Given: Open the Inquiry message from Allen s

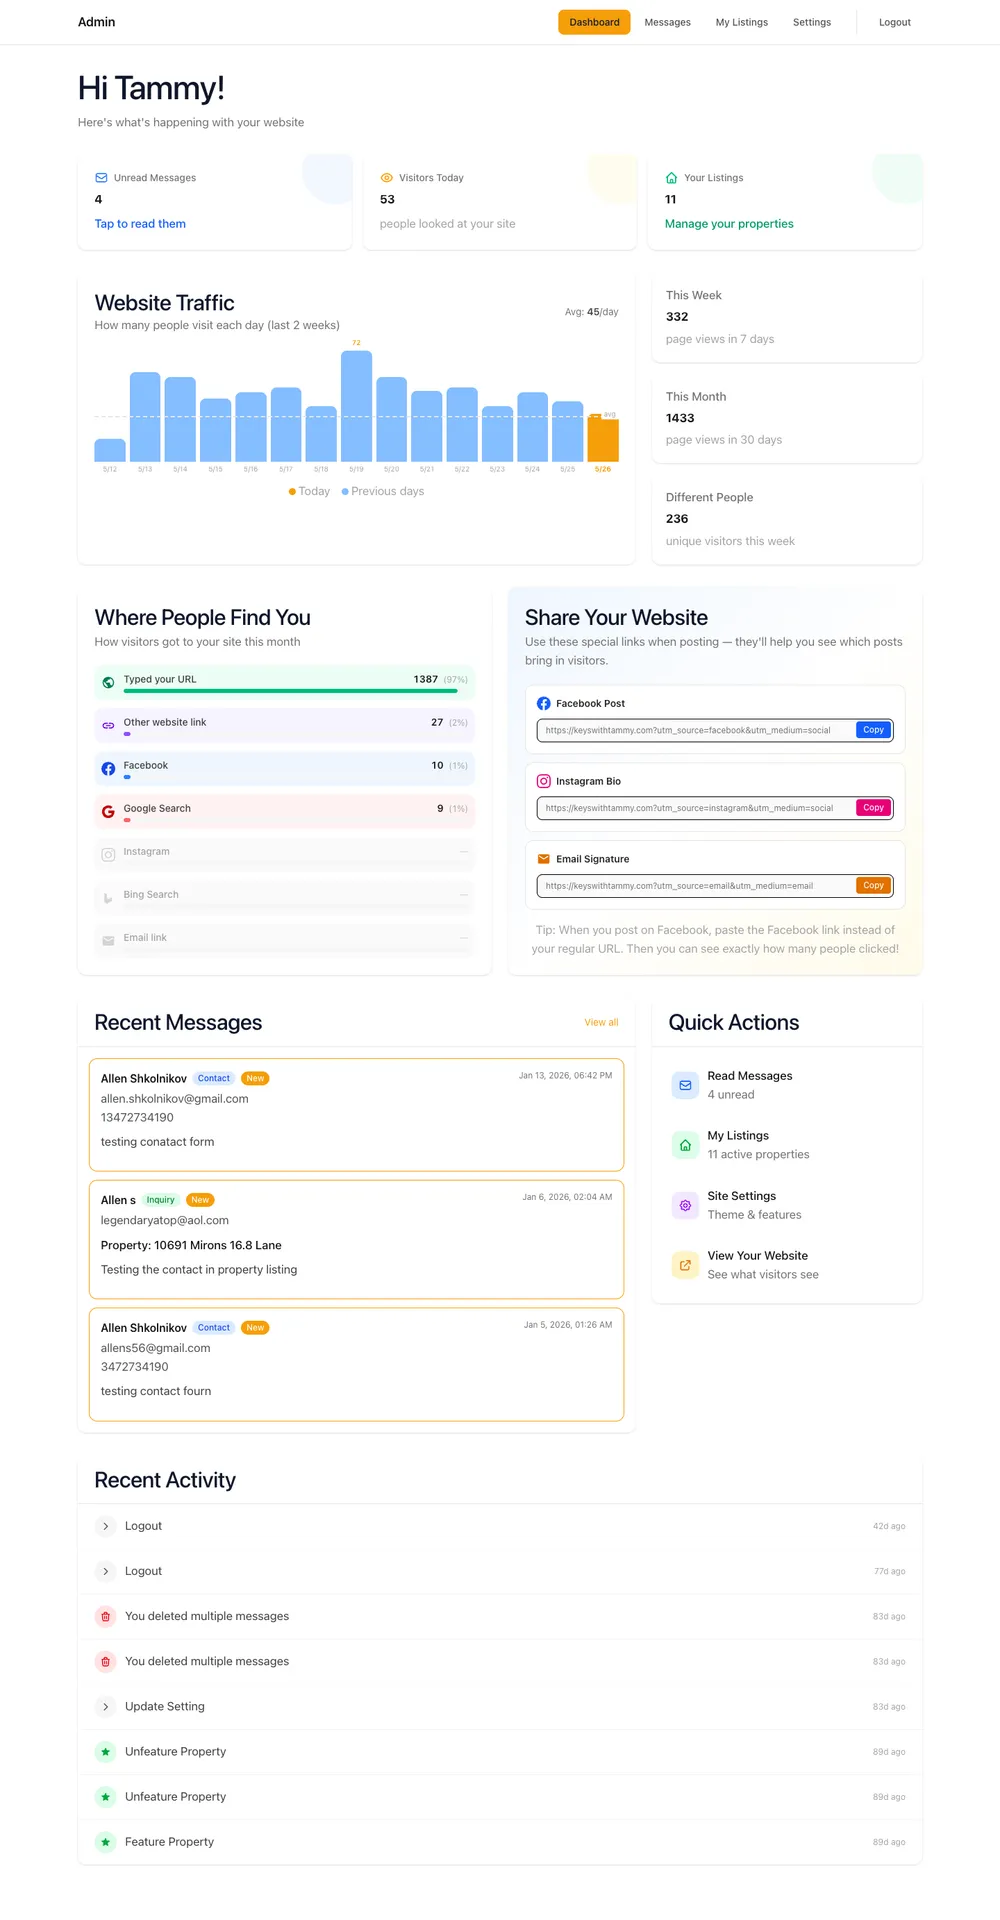Looking at the screenshot, I should (356, 1240).
